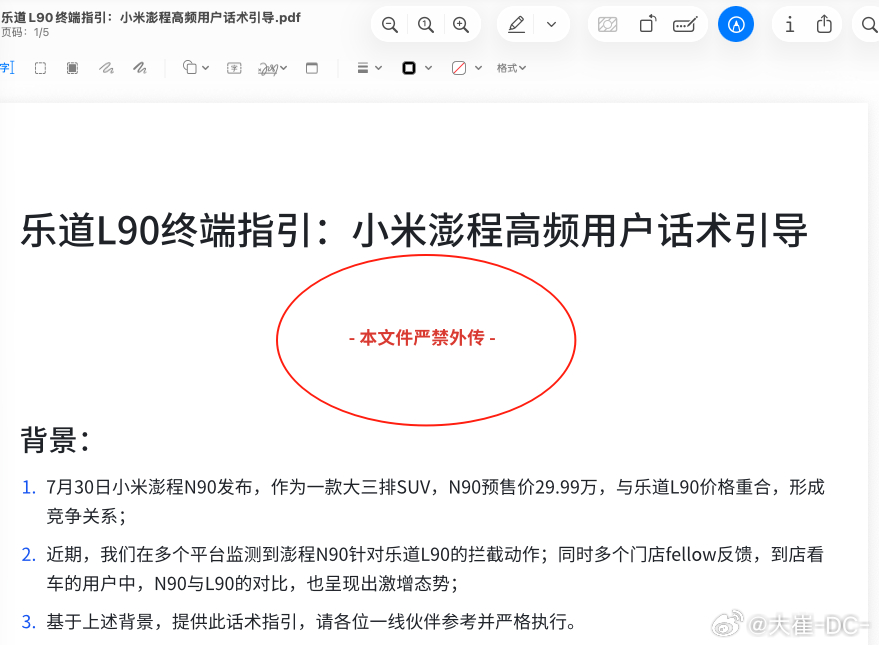Expand the Shapes dropdown arrow
The width and height of the screenshot is (879, 645).
coord(206,68)
